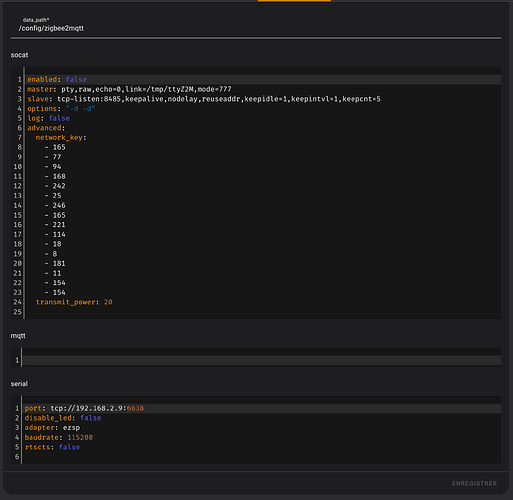Click network key value 221

point(59,224)
